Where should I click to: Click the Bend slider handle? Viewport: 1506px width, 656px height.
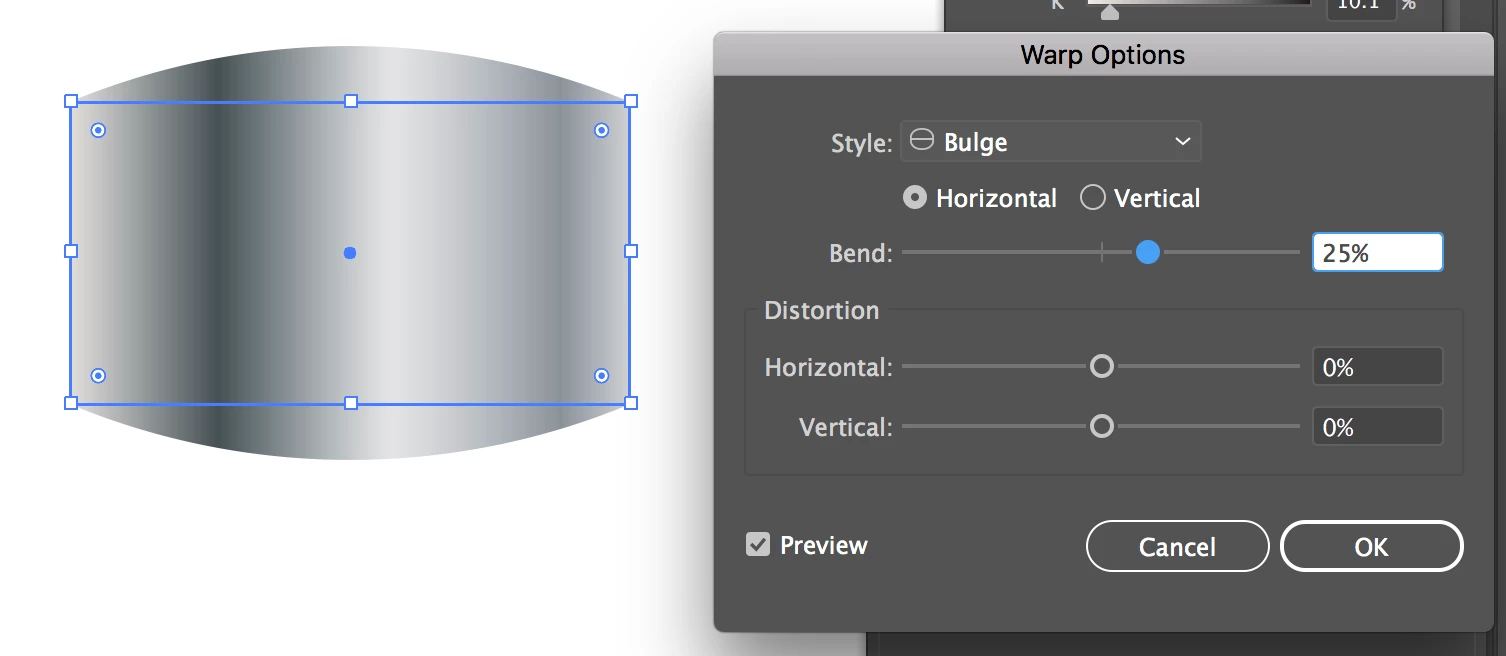1148,253
